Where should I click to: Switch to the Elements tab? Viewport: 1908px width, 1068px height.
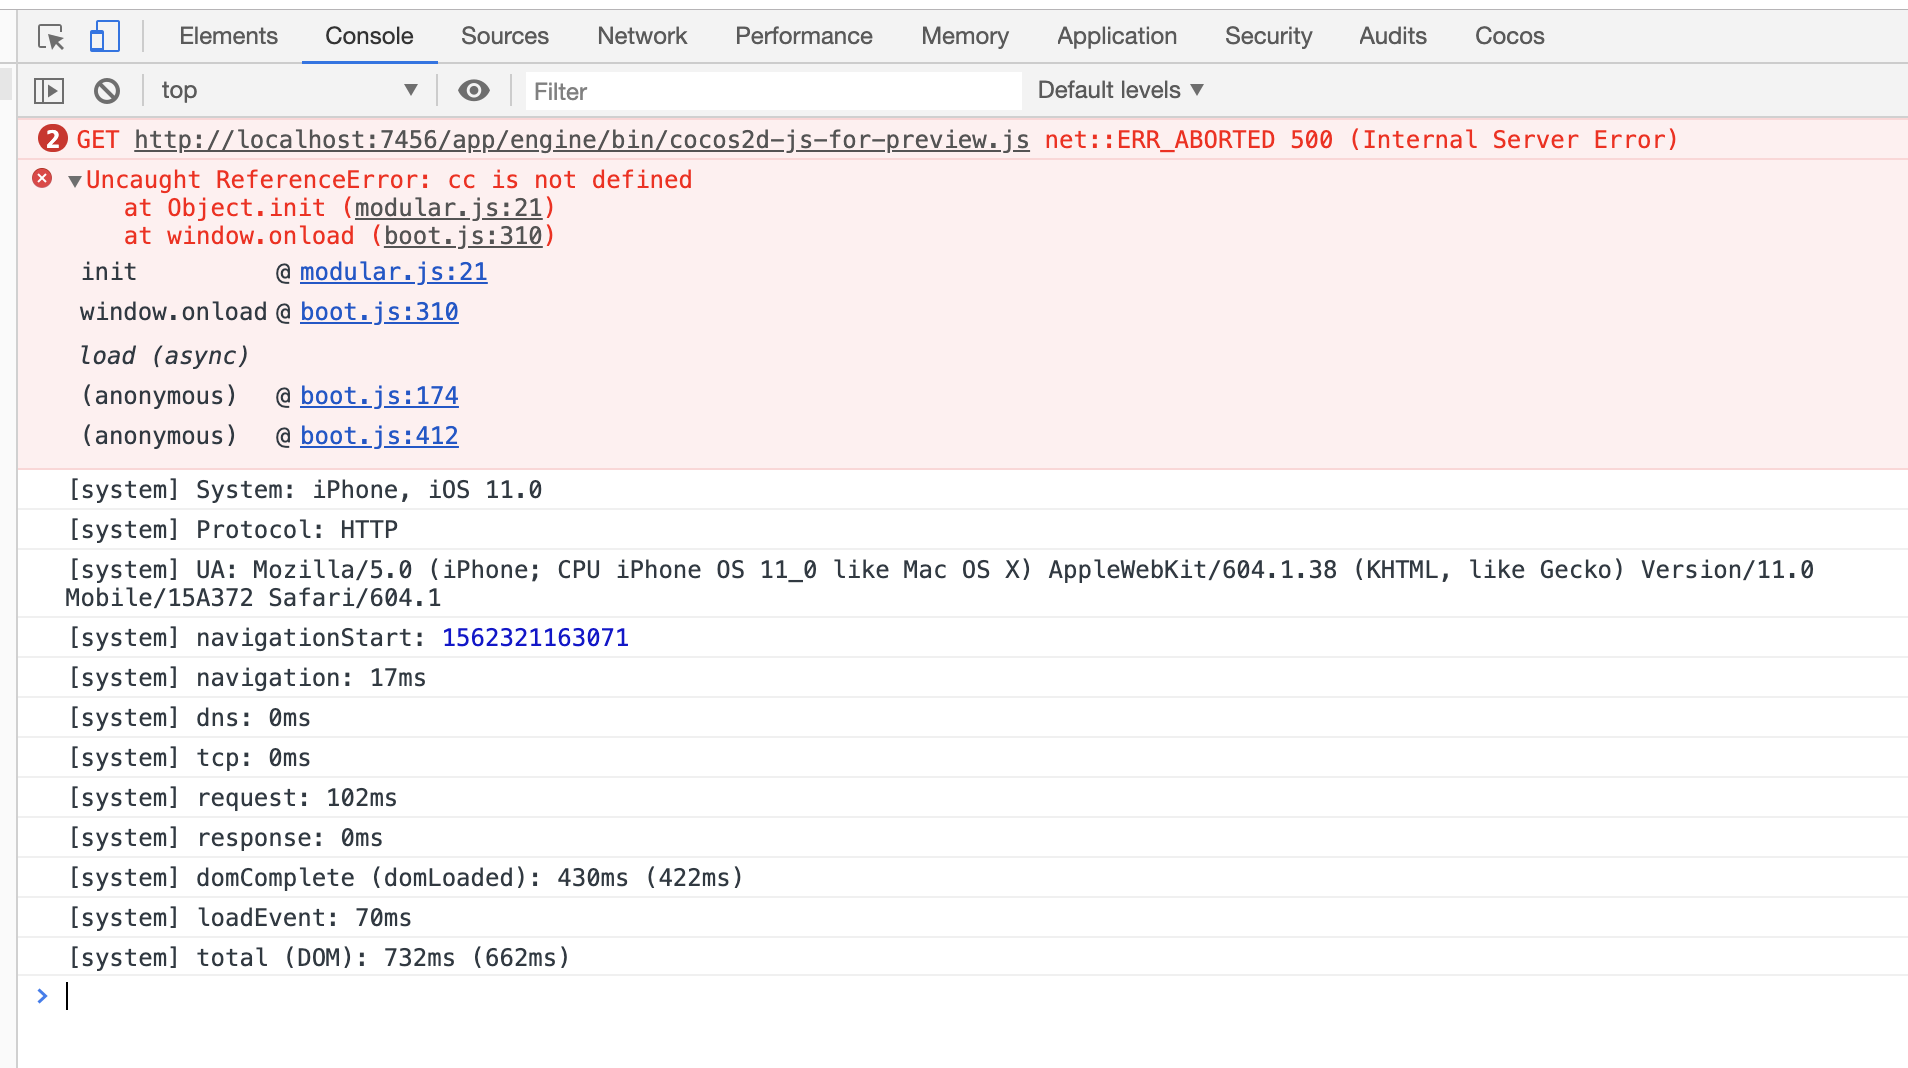228,36
